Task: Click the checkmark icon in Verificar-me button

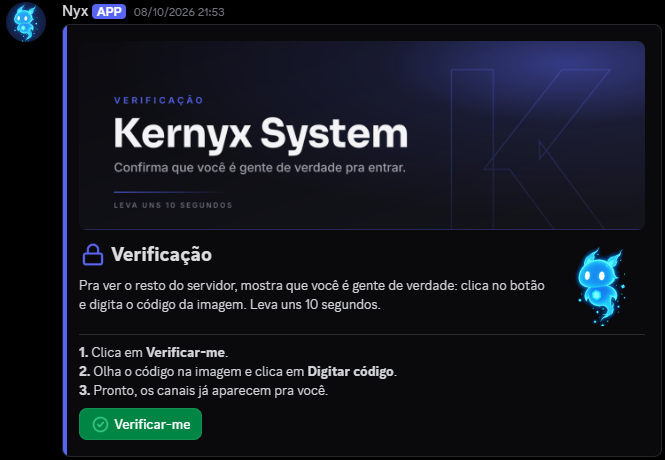Action: (x=101, y=424)
